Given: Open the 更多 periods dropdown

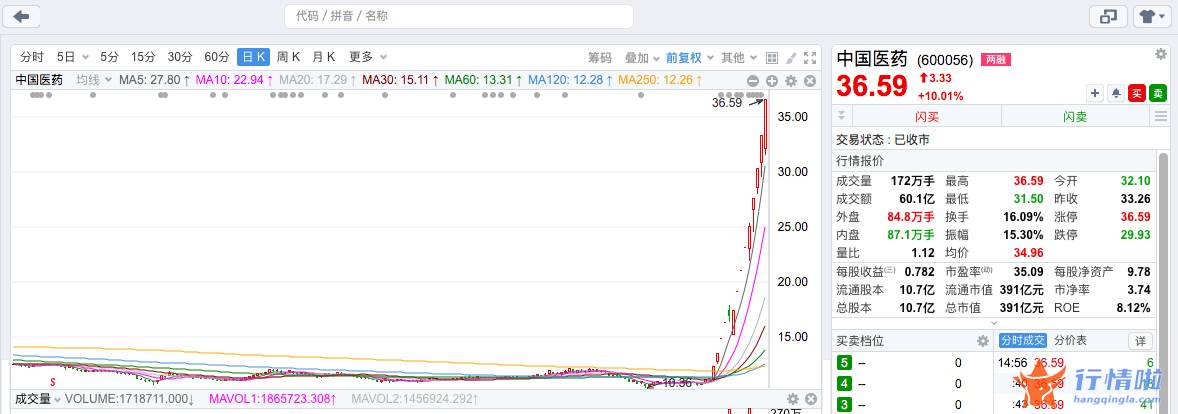Looking at the screenshot, I should (367, 57).
